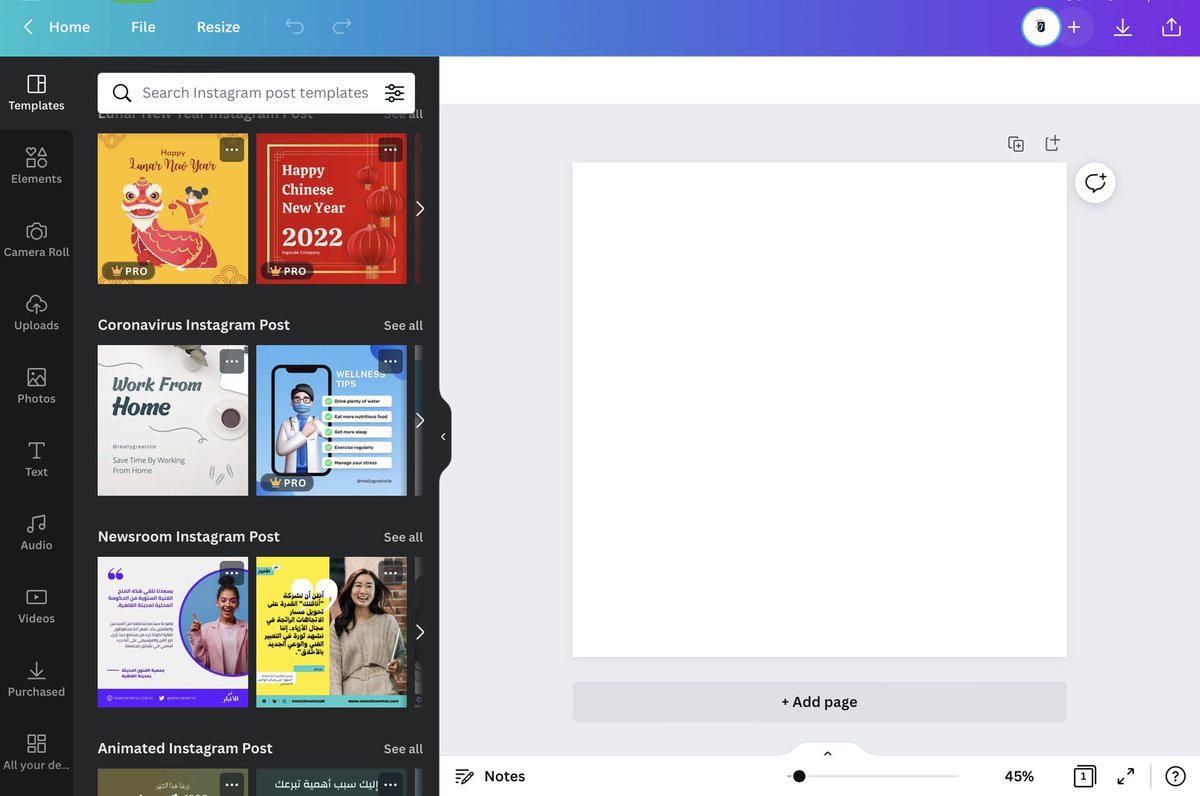The image size is (1200, 796).
Task: Show more Coronavirus templates arrow
Action: [x=420, y=421]
